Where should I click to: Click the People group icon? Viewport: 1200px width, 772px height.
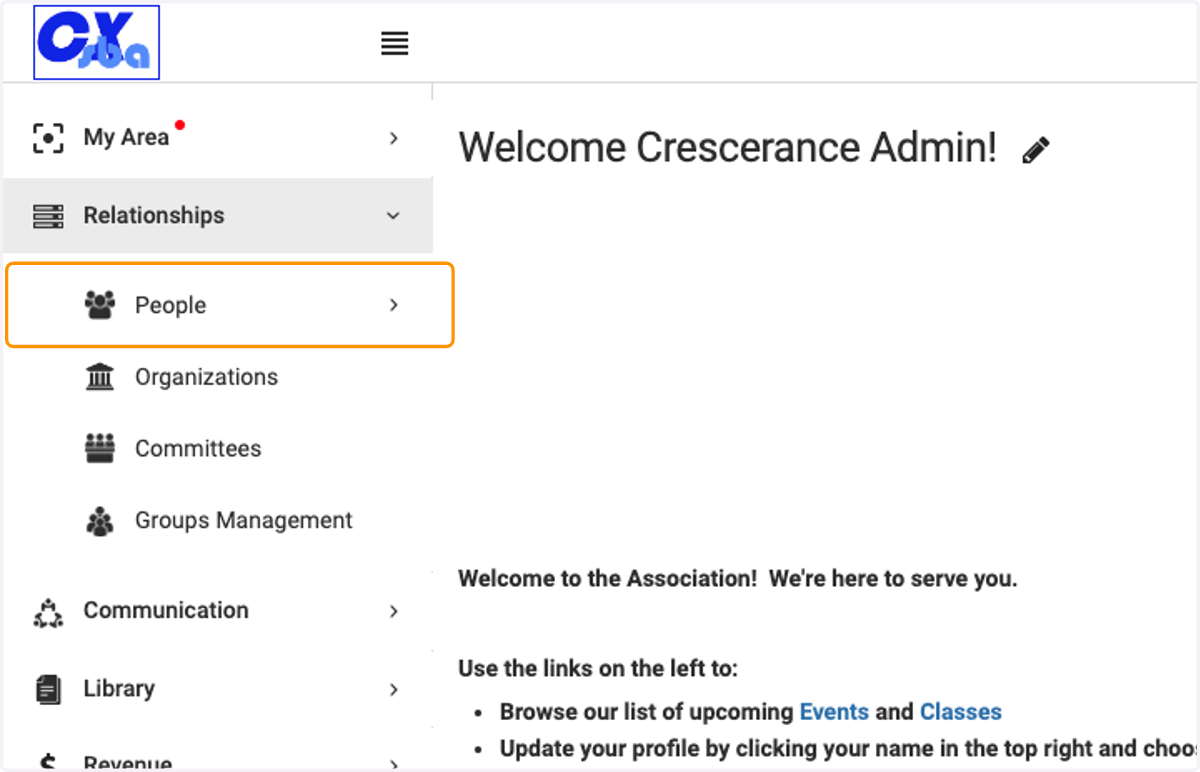point(100,305)
